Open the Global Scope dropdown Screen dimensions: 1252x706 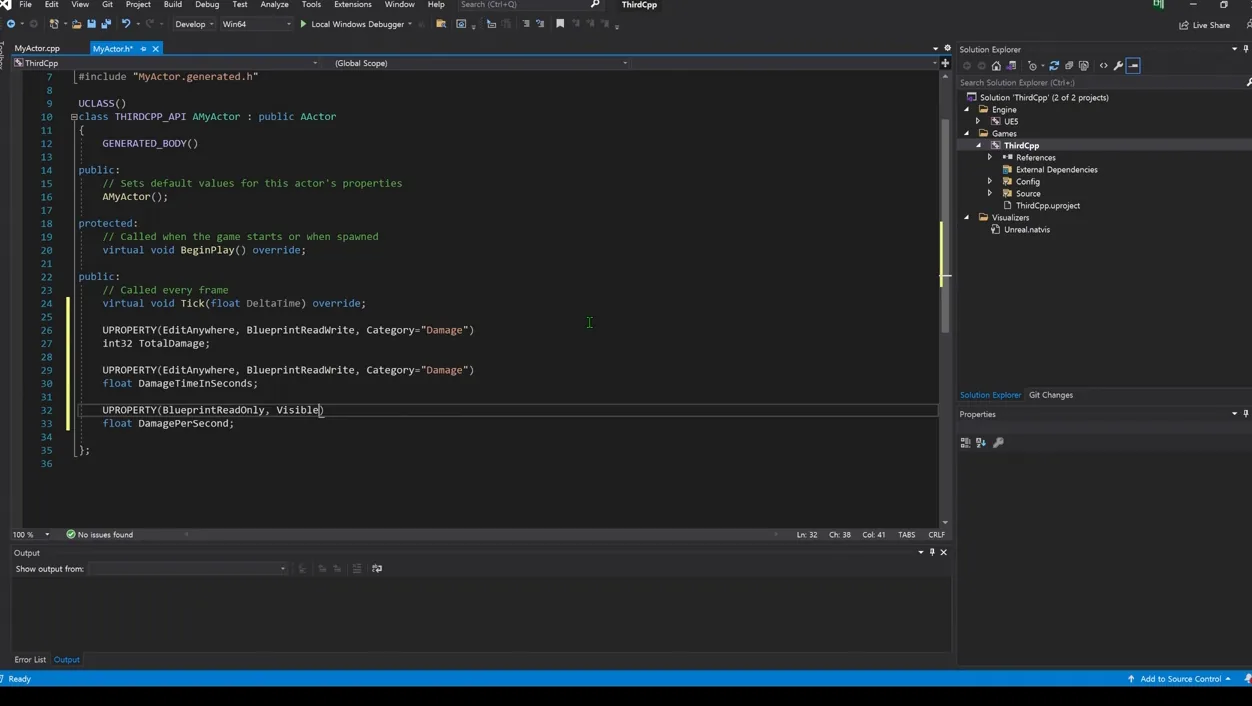click(480, 63)
